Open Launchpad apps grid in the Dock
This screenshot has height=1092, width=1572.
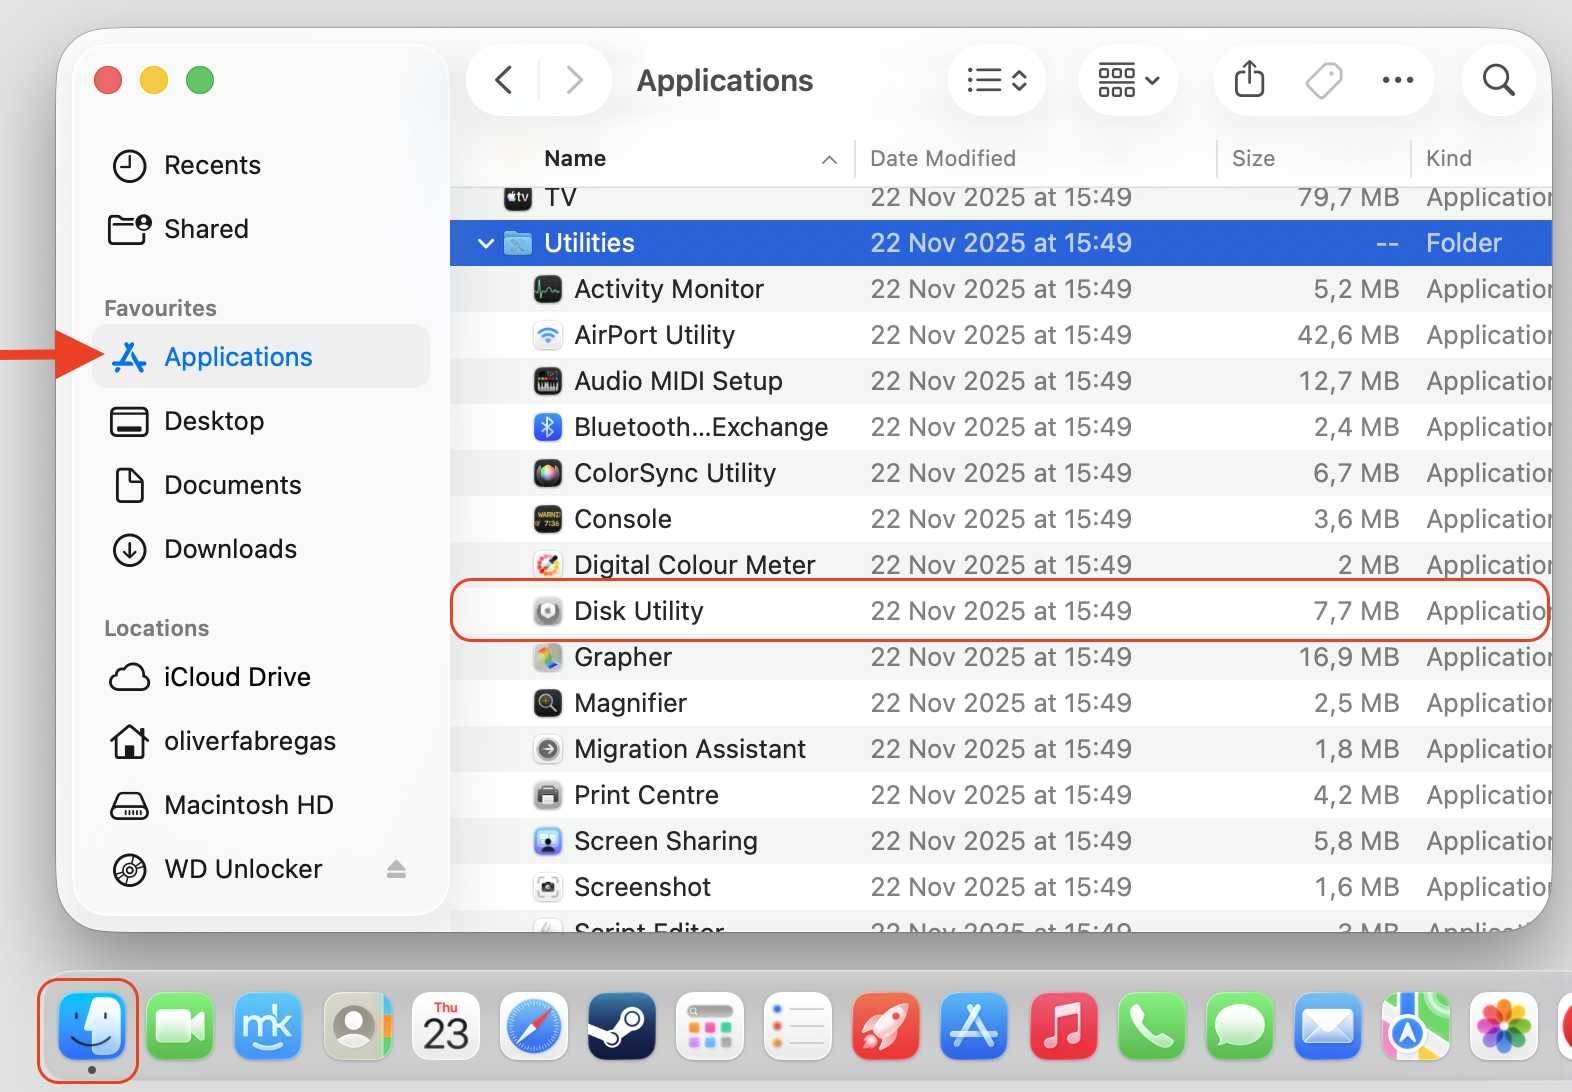pyautogui.click(x=710, y=1026)
